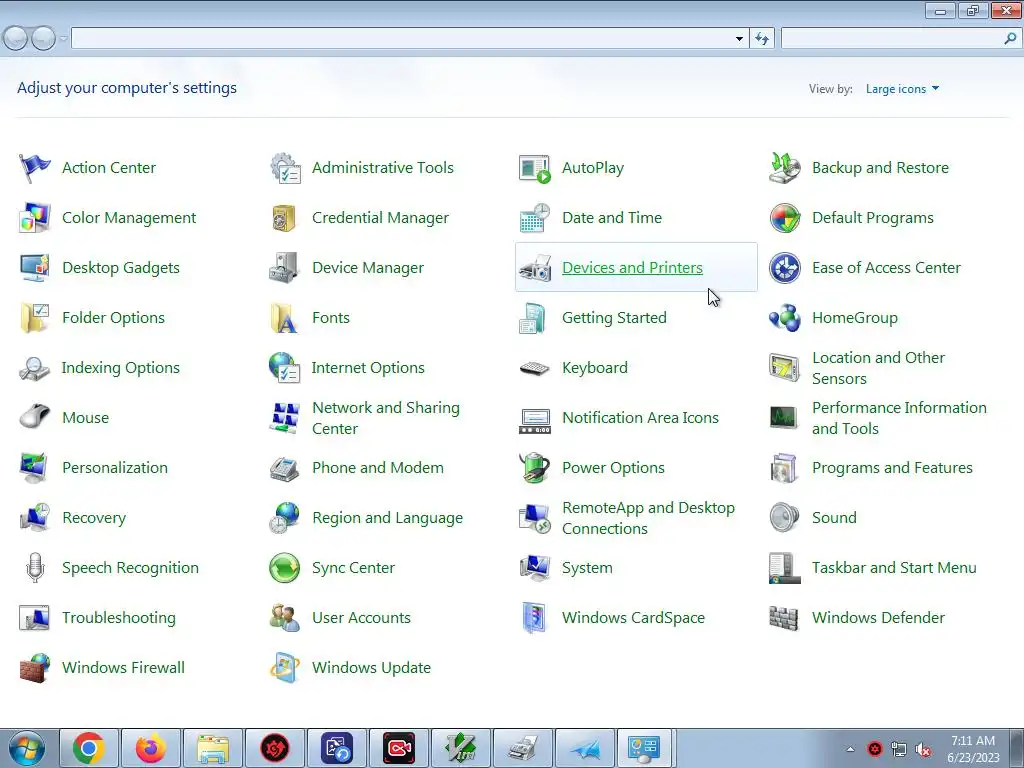Open RemoteApp and Desktop Connections link
This screenshot has height=768, width=1024.
648,518
